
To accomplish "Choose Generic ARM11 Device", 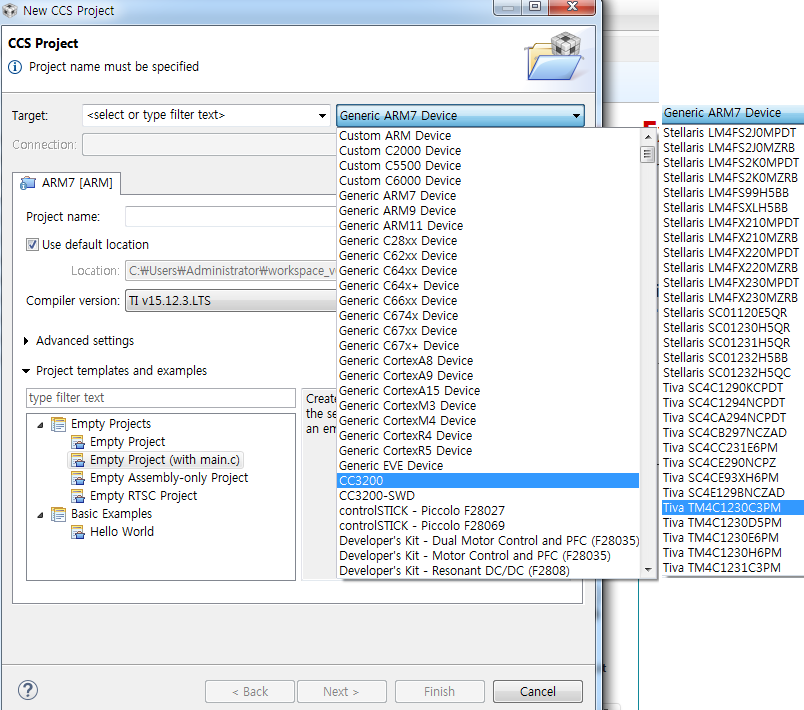I will pos(401,226).
